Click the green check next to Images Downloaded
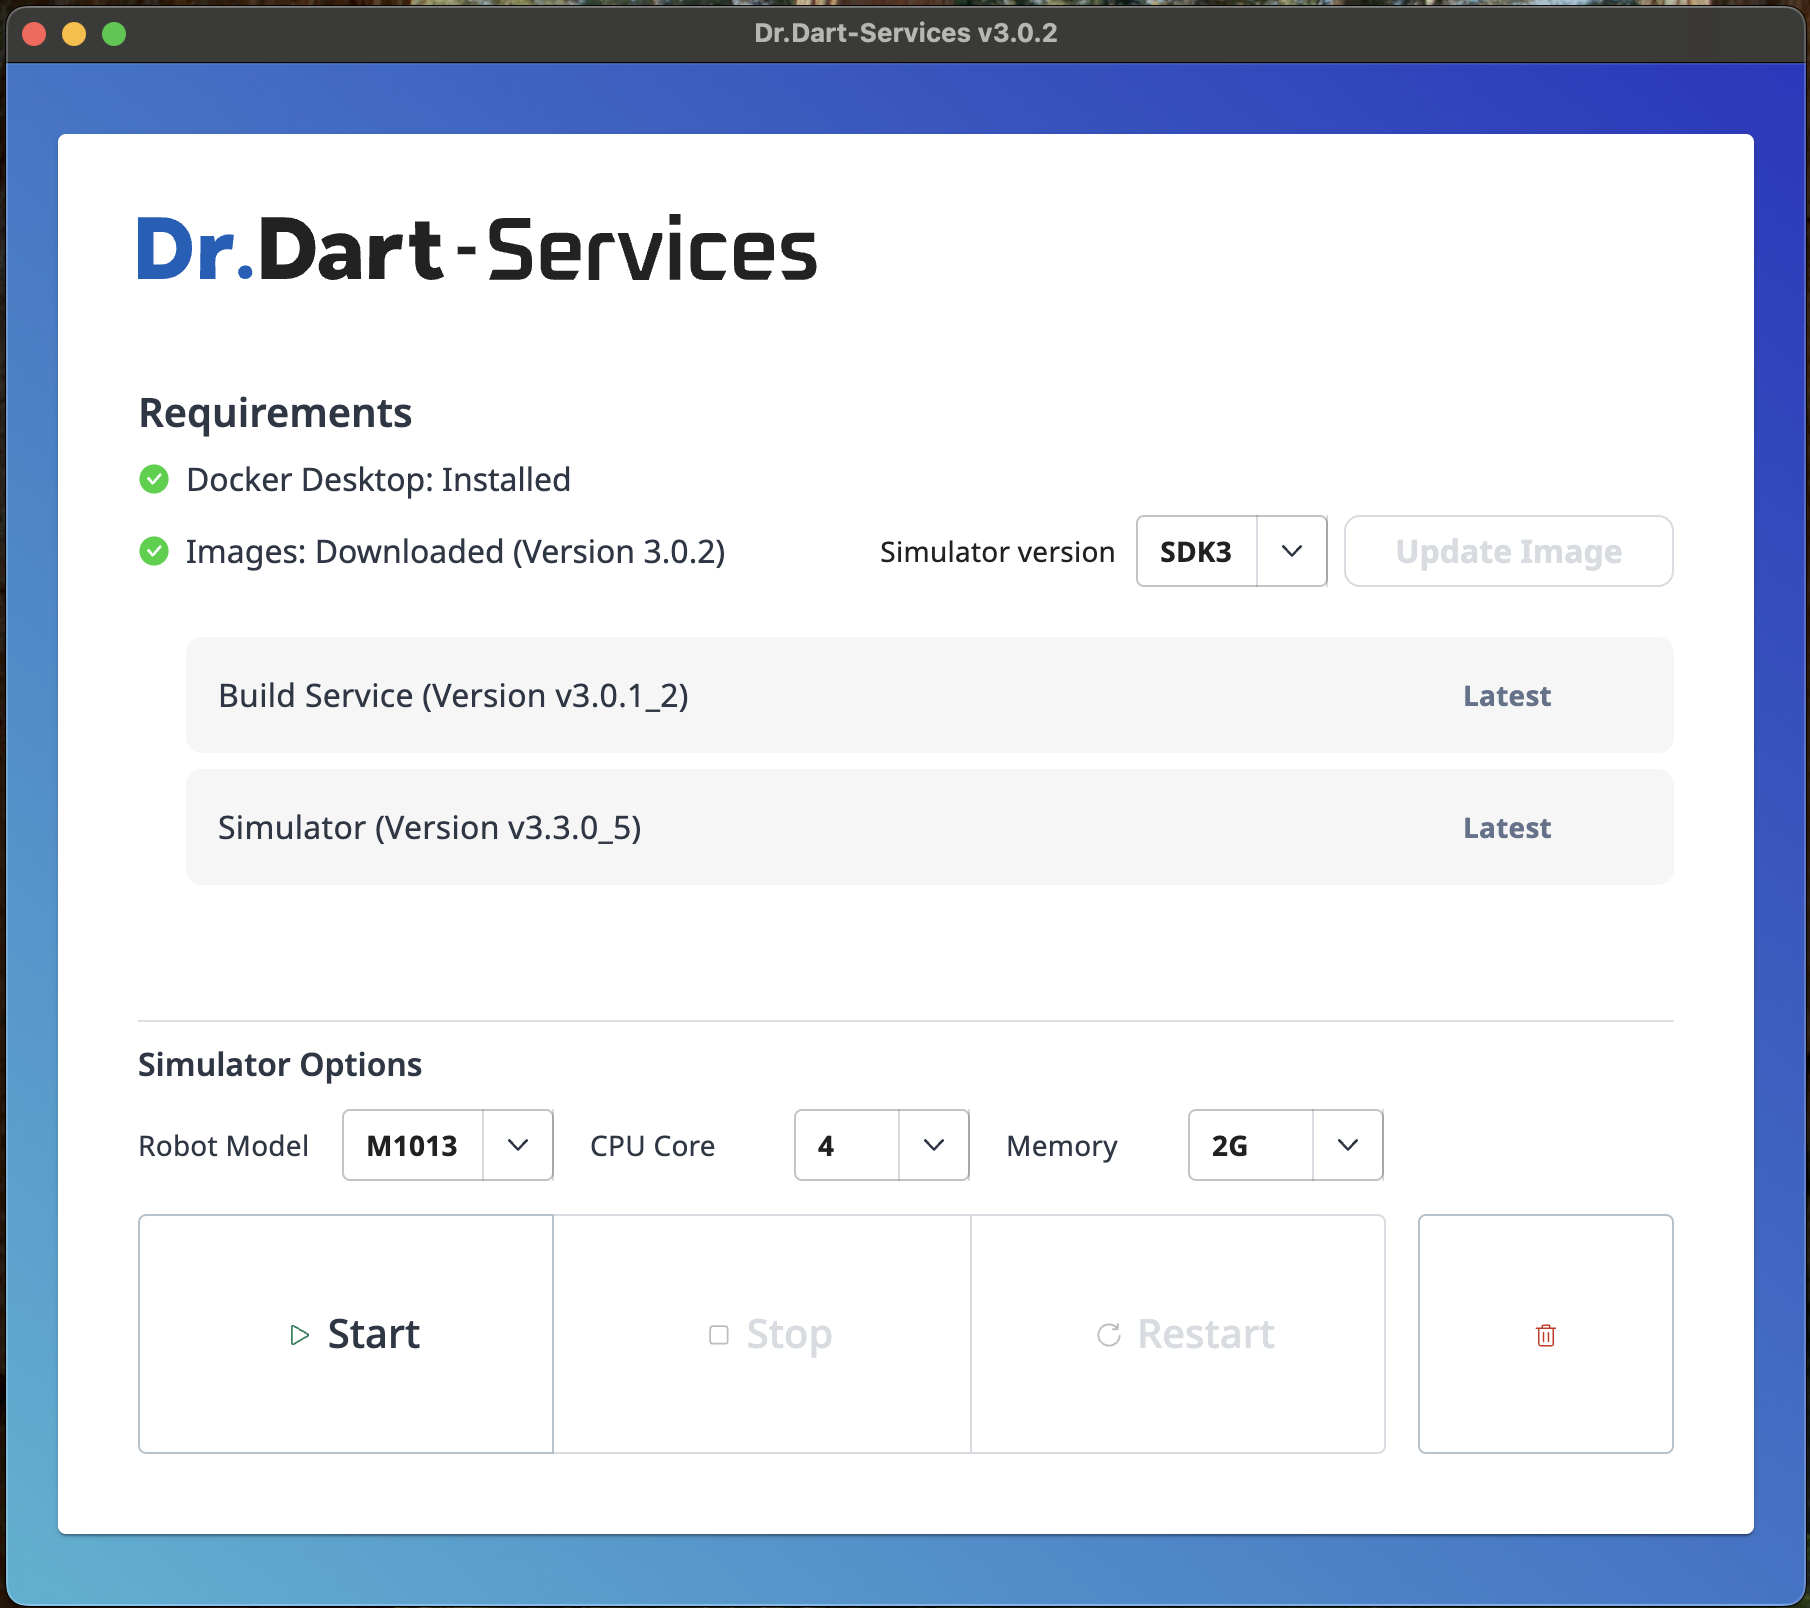Image resolution: width=1810 pixels, height=1608 pixels. click(154, 551)
